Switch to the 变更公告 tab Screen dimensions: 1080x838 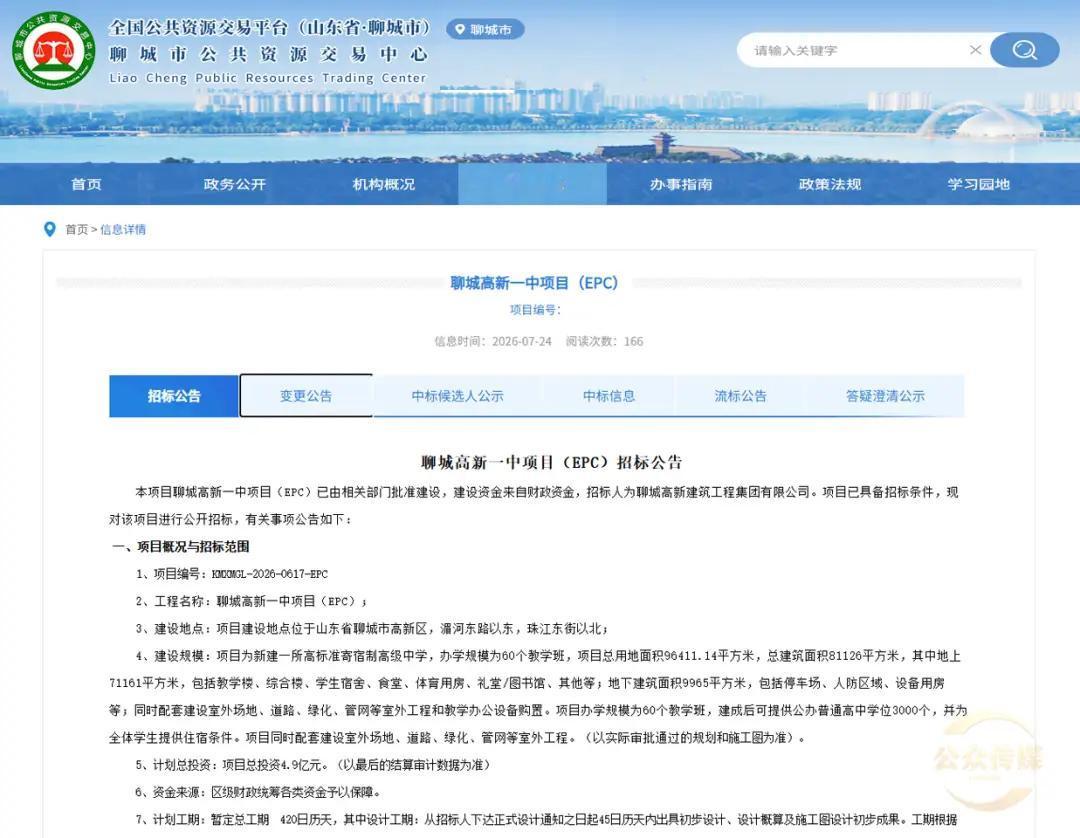point(306,396)
